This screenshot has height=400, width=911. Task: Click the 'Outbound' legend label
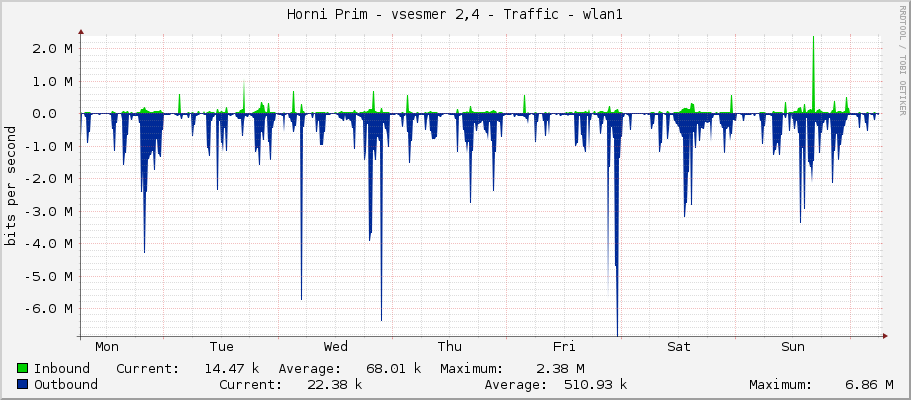coord(66,384)
